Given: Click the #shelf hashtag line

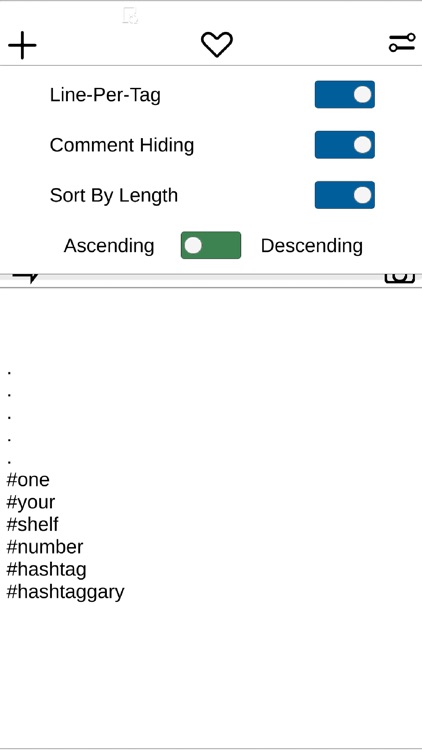Looking at the screenshot, I should [x=32, y=524].
